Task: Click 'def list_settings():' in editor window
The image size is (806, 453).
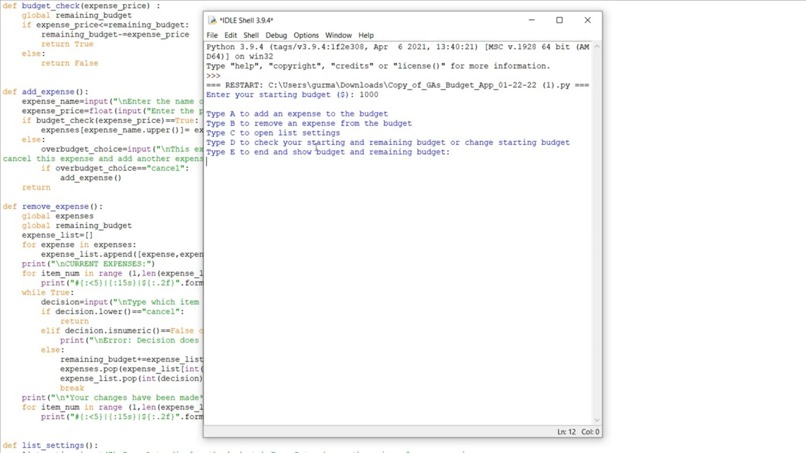Action: (50, 445)
